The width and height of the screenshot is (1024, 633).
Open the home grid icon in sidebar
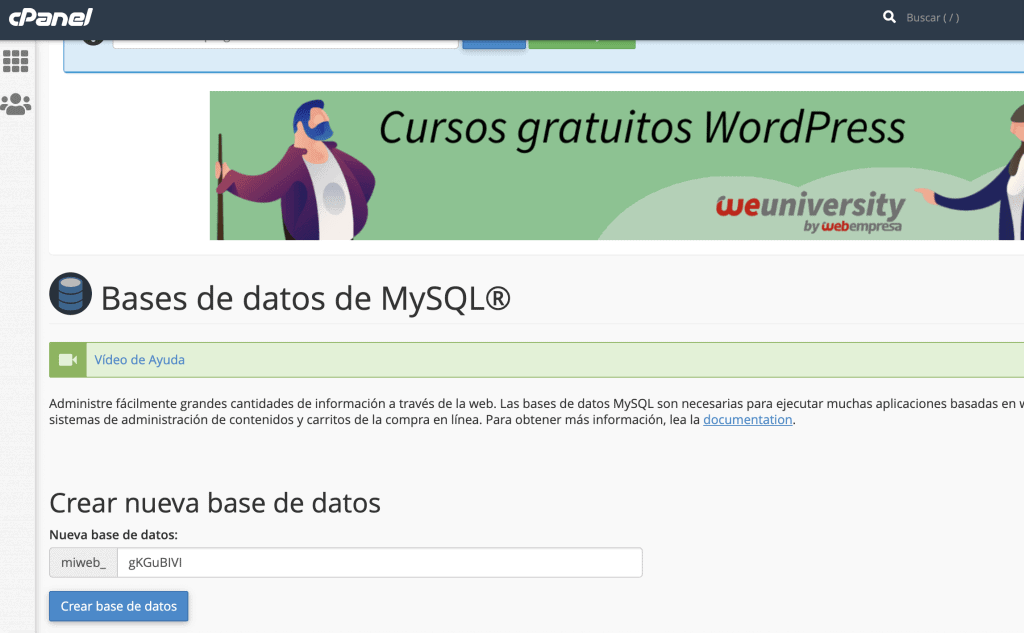(x=16, y=61)
